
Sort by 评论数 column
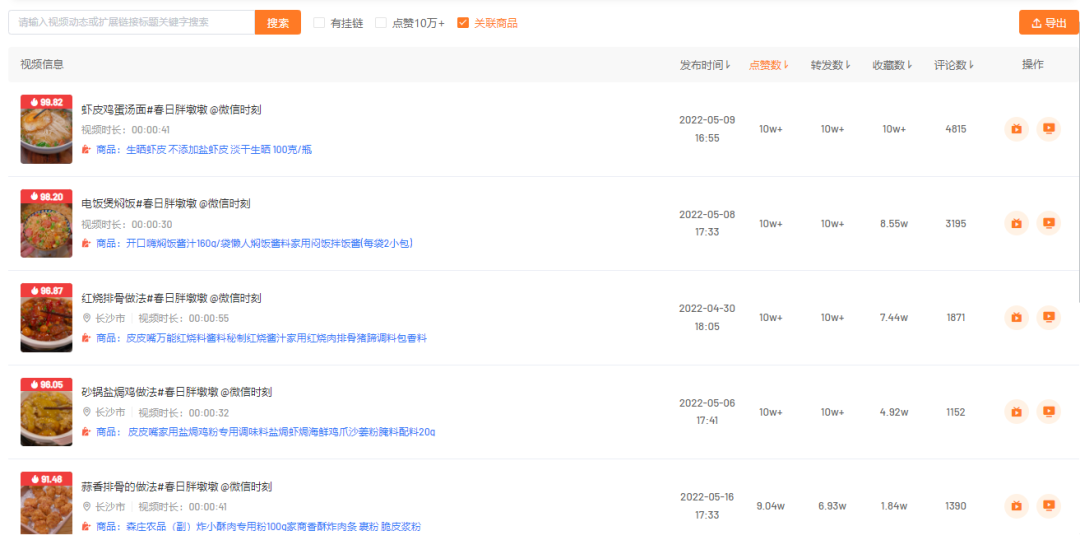[954, 65]
